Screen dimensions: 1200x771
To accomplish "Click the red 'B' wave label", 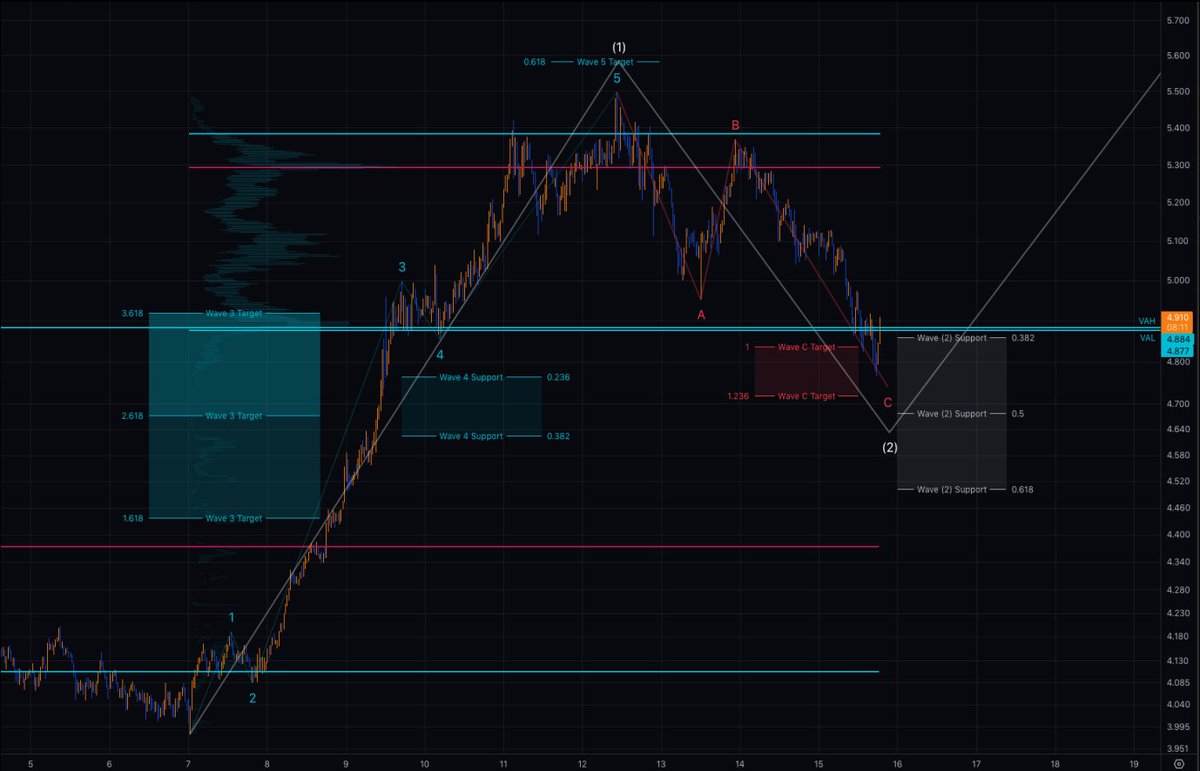I will 736,125.
